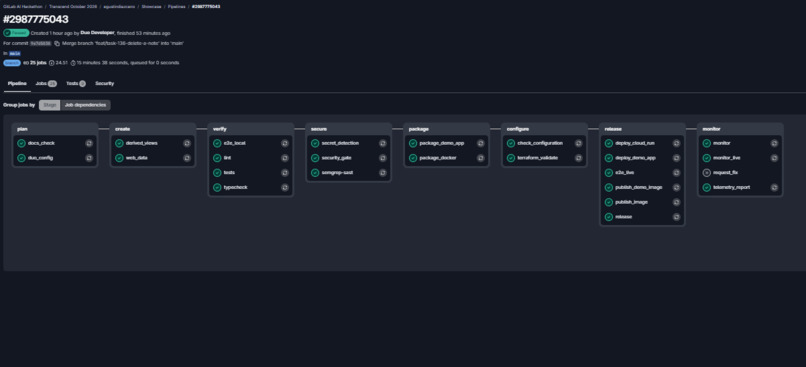Open the Tests tab

(x=76, y=83)
